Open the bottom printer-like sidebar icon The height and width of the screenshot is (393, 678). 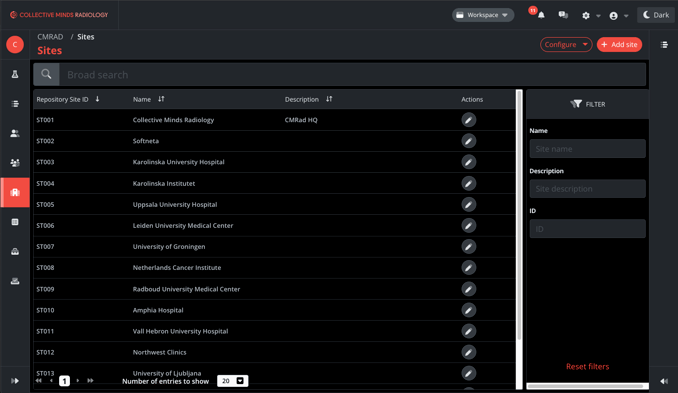click(x=15, y=281)
